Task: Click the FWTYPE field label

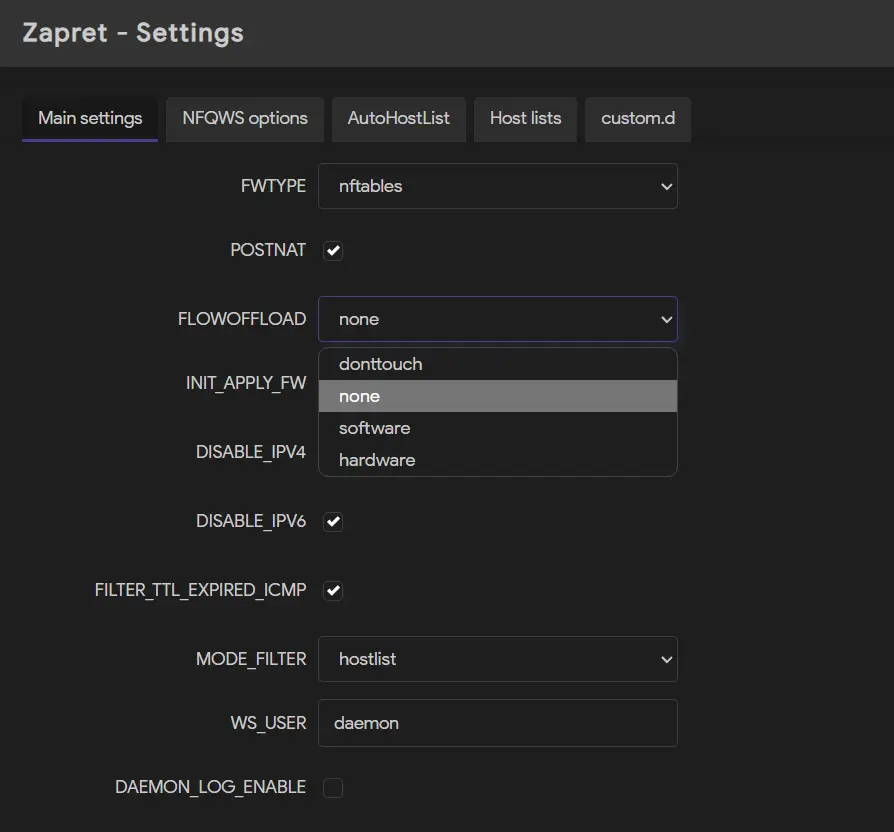Action: [x=273, y=186]
